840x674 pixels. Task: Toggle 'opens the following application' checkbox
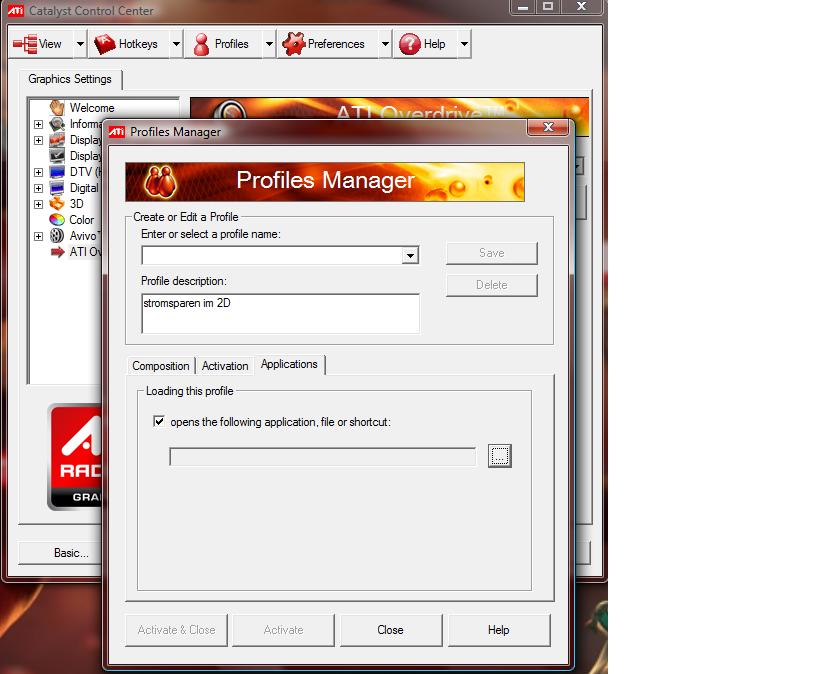159,421
